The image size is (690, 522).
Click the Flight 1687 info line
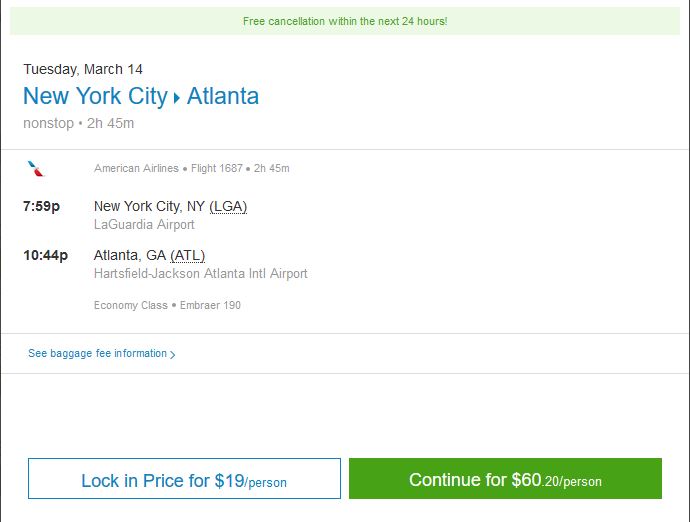pyautogui.click(x=191, y=168)
